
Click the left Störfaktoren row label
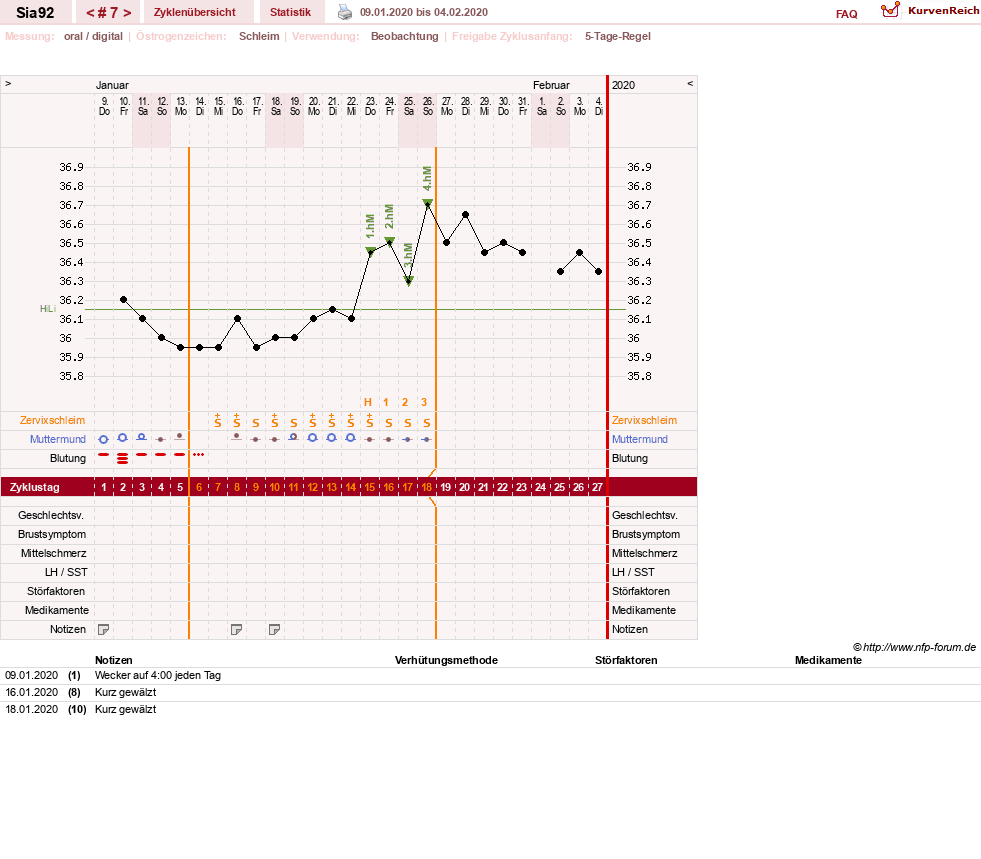click(x=58, y=591)
